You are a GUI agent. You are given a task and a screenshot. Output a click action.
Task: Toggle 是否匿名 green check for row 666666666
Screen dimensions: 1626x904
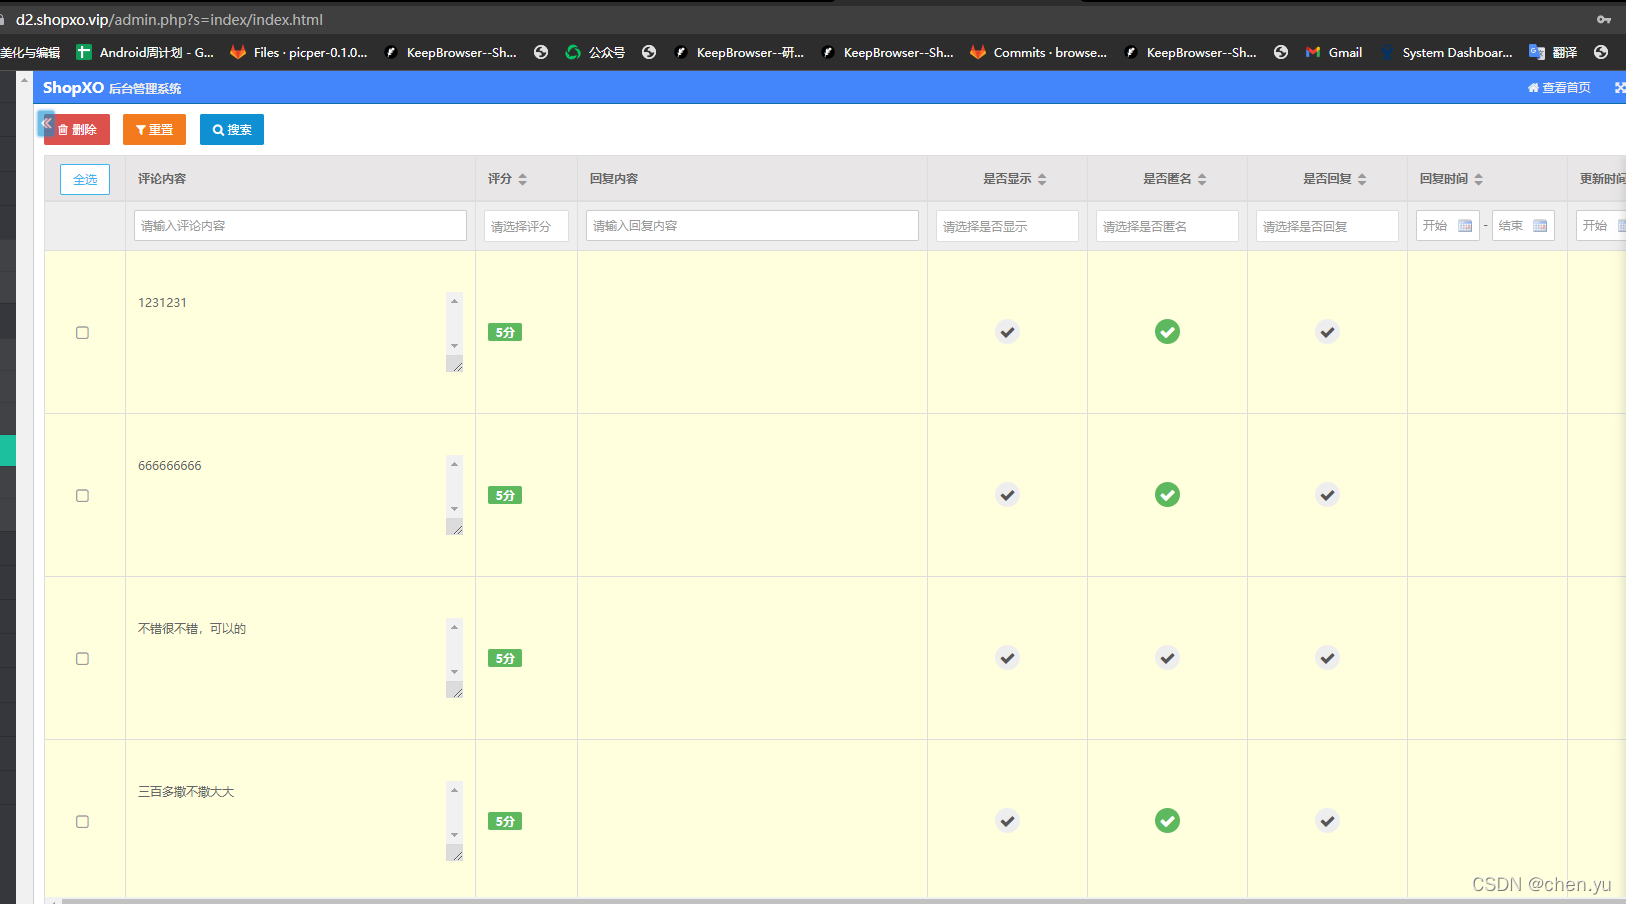tap(1167, 495)
